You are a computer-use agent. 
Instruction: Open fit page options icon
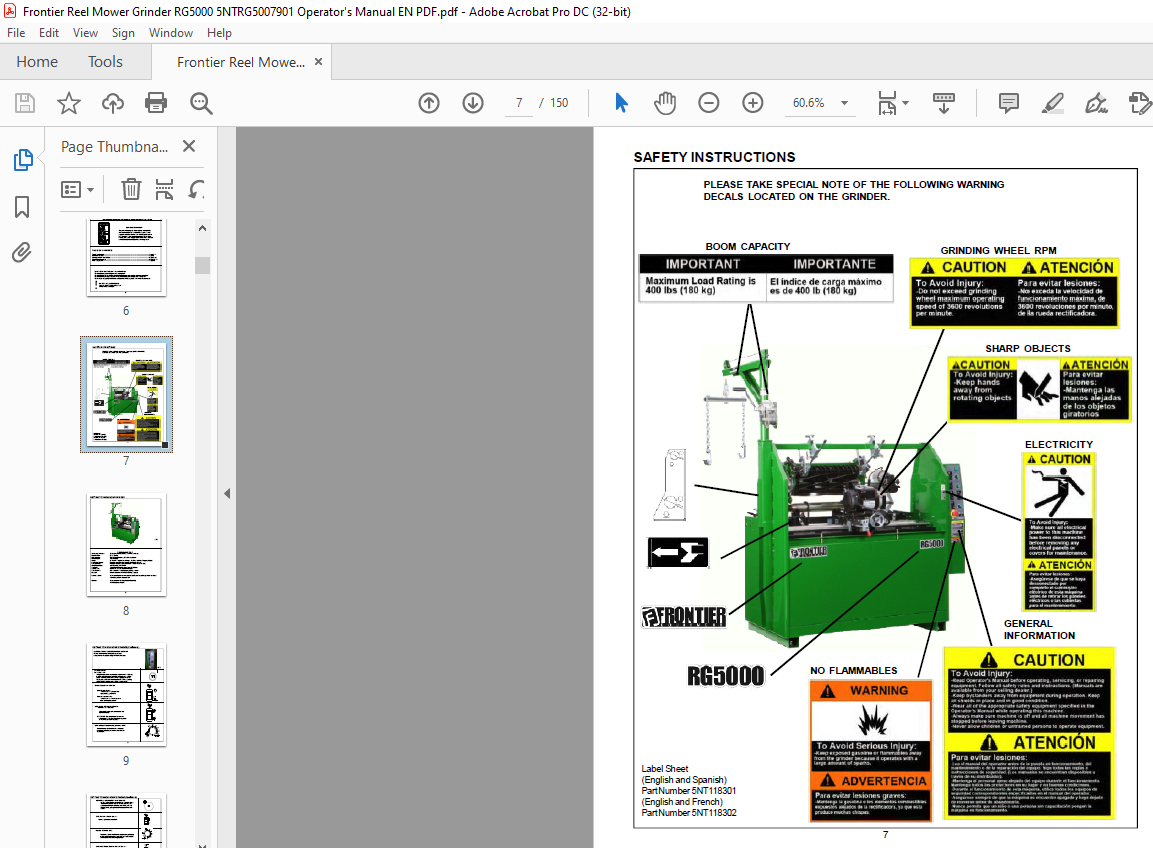tap(888, 103)
